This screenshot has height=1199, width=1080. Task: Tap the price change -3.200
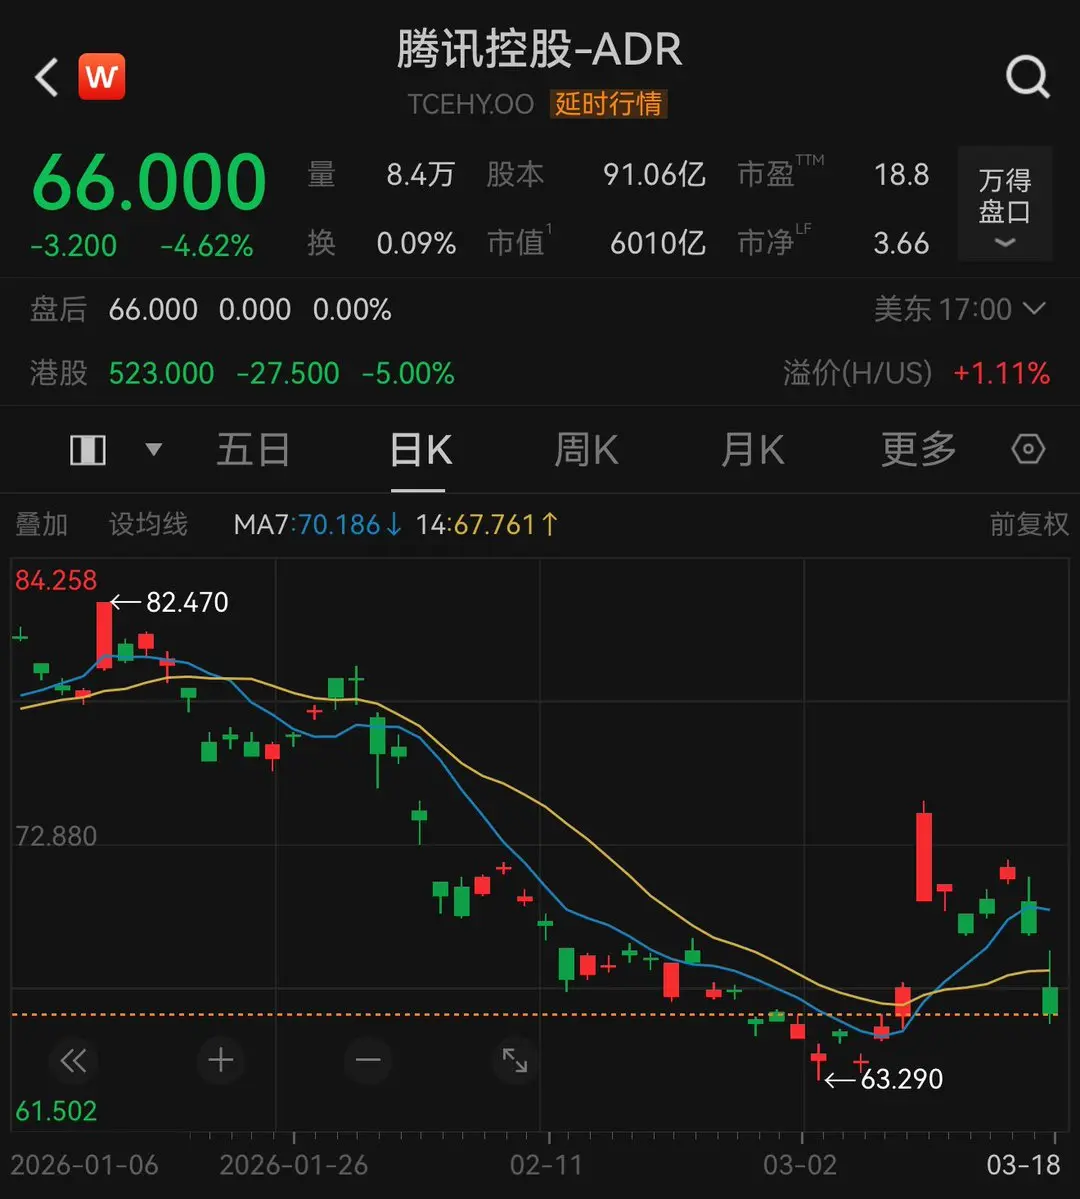[73, 246]
